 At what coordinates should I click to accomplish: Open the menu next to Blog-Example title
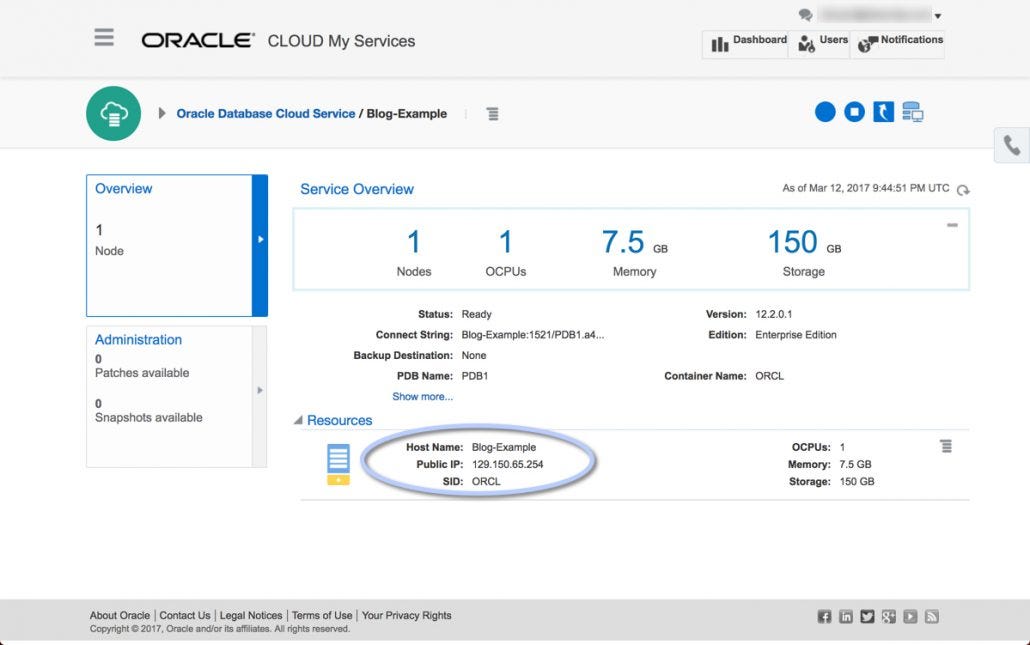point(492,114)
